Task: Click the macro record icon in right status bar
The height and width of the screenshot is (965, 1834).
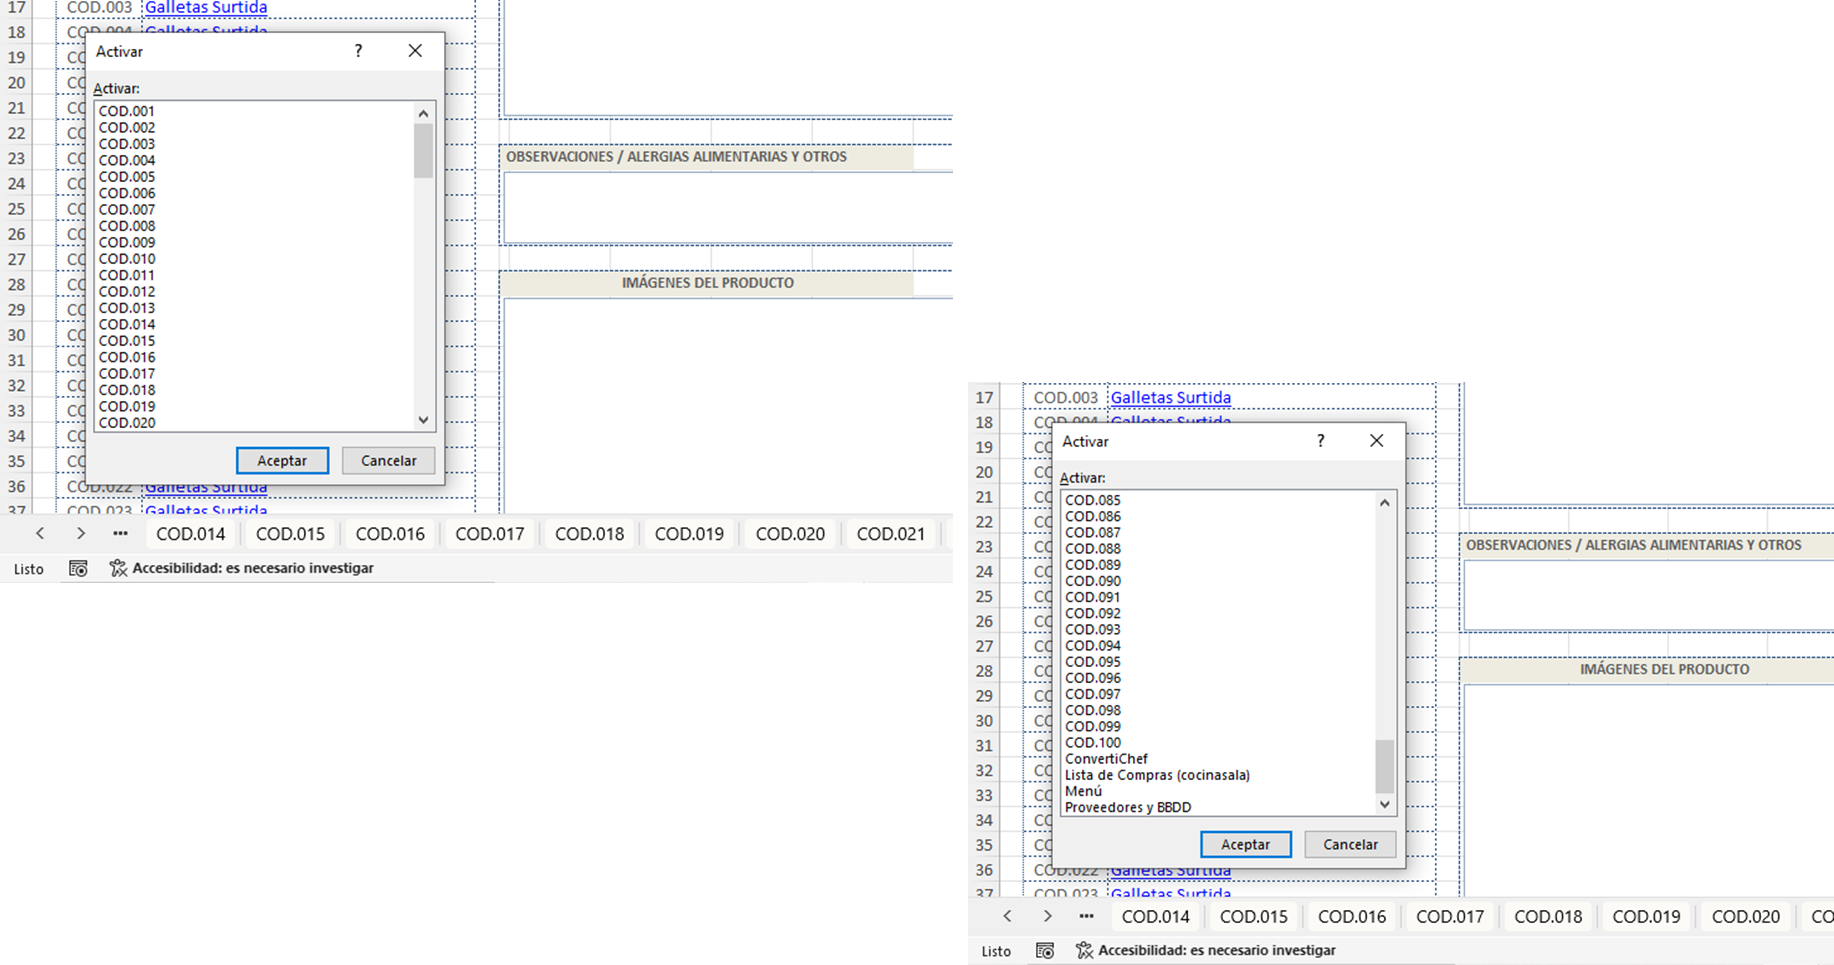Action: pos(1045,950)
